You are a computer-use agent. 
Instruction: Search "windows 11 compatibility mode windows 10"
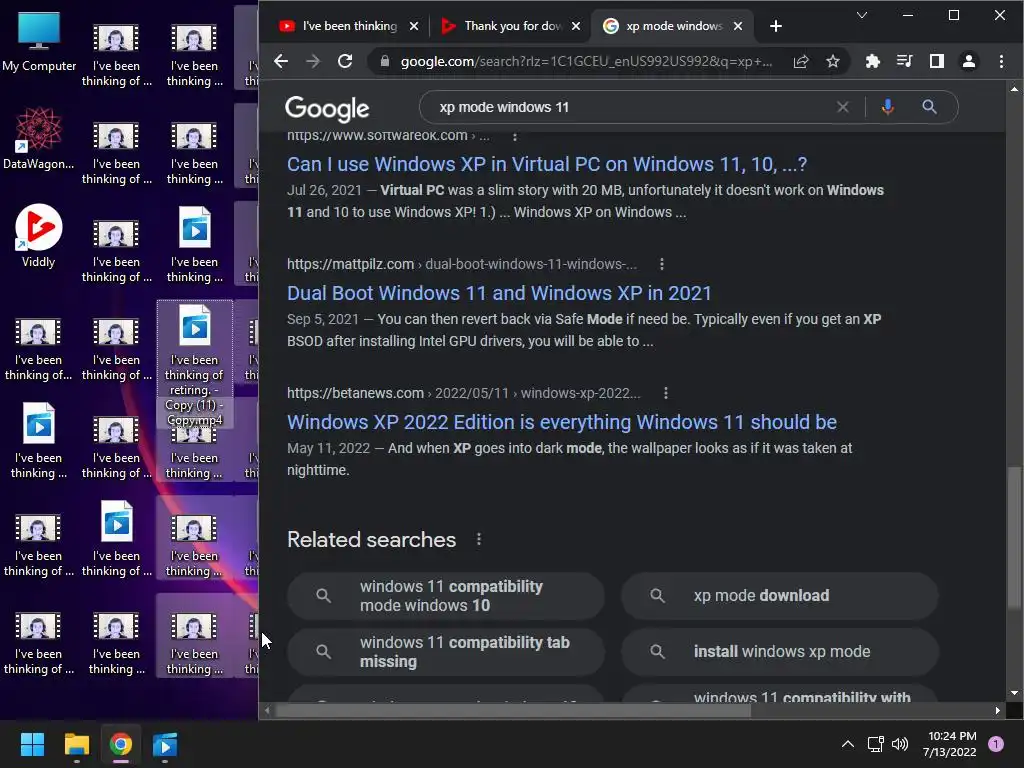click(x=446, y=596)
